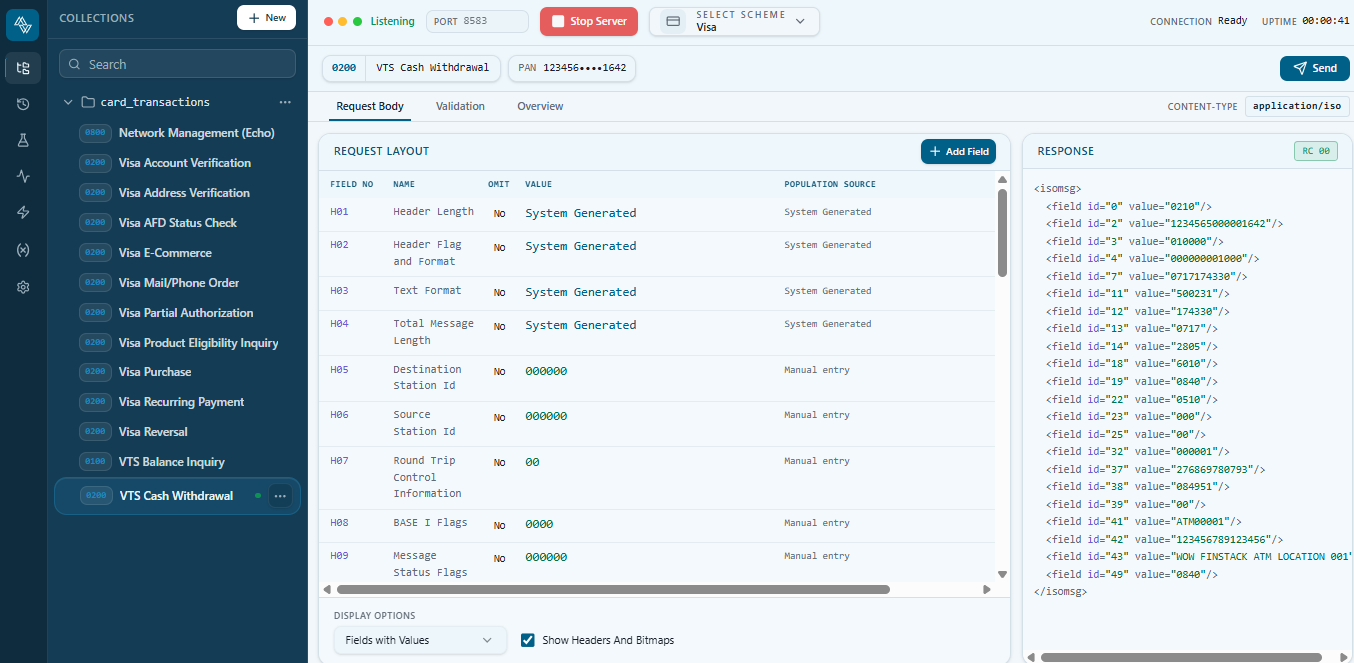Click scroll-up arrow of request layout
1354x663 pixels.
[1003, 179]
